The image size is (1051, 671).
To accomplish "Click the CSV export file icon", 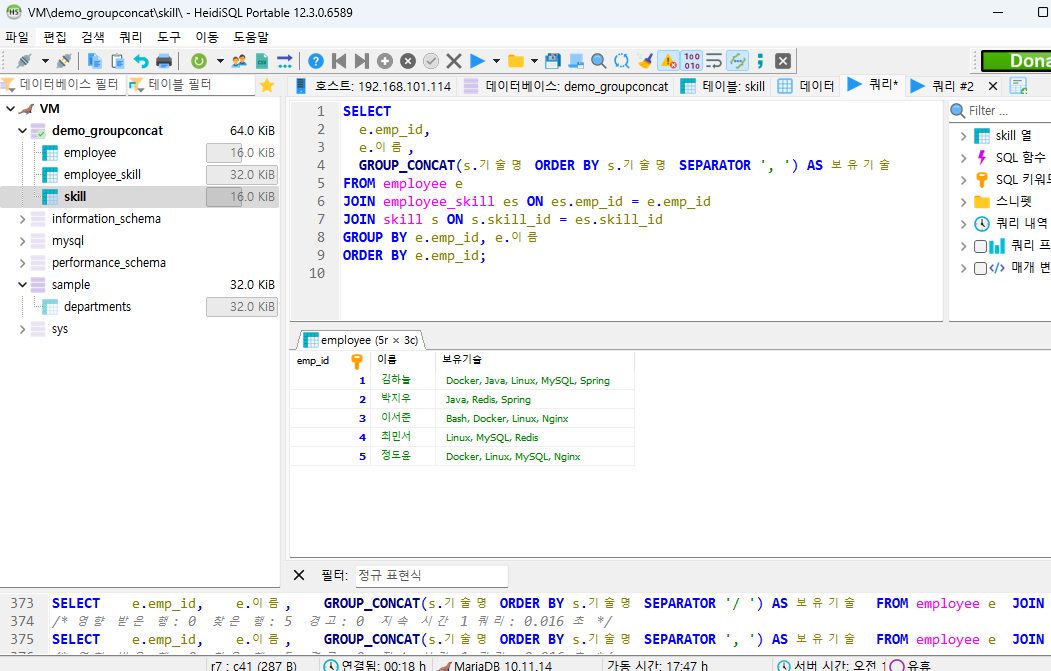I will click(x=261, y=61).
